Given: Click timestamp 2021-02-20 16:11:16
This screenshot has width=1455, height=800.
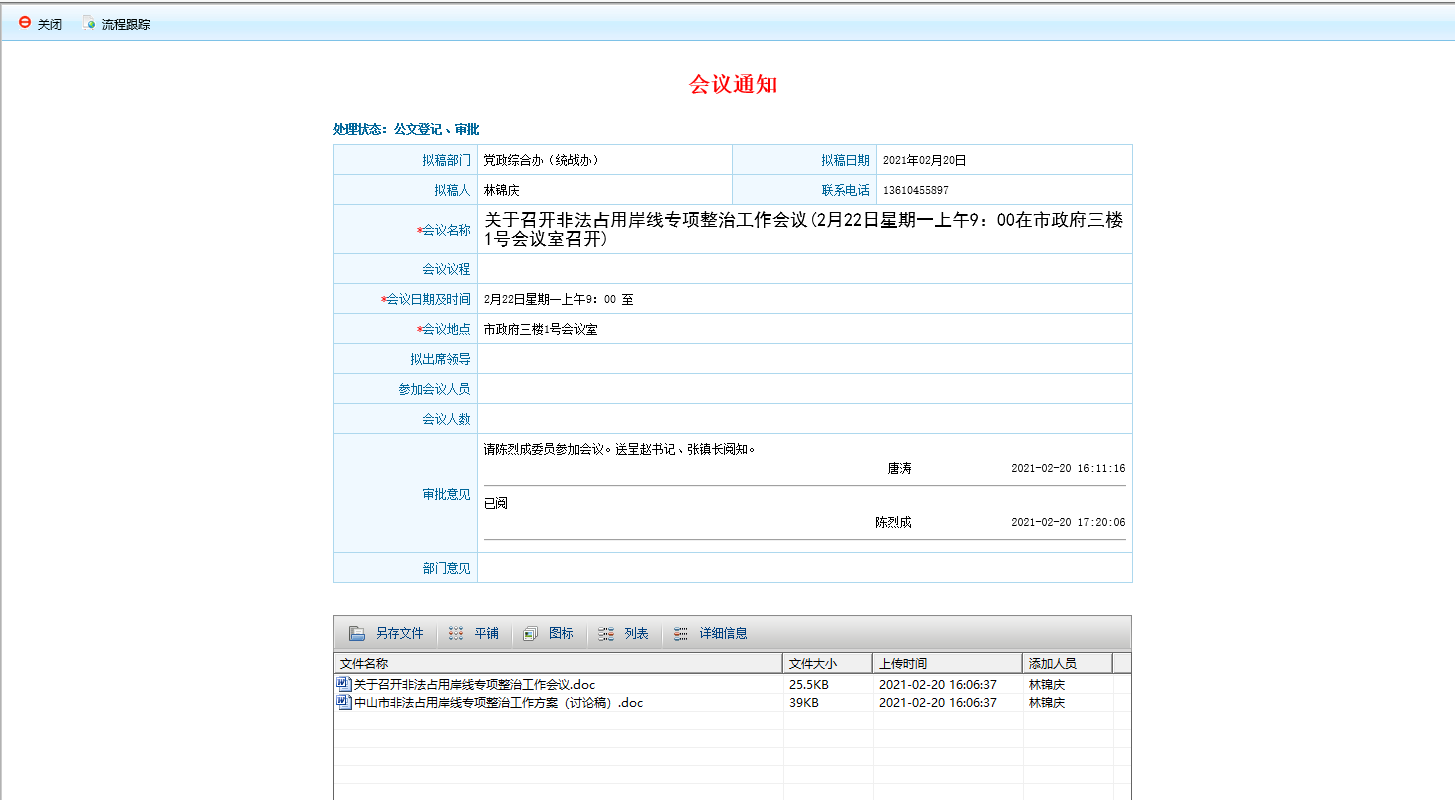Looking at the screenshot, I should pos(1068,468).
